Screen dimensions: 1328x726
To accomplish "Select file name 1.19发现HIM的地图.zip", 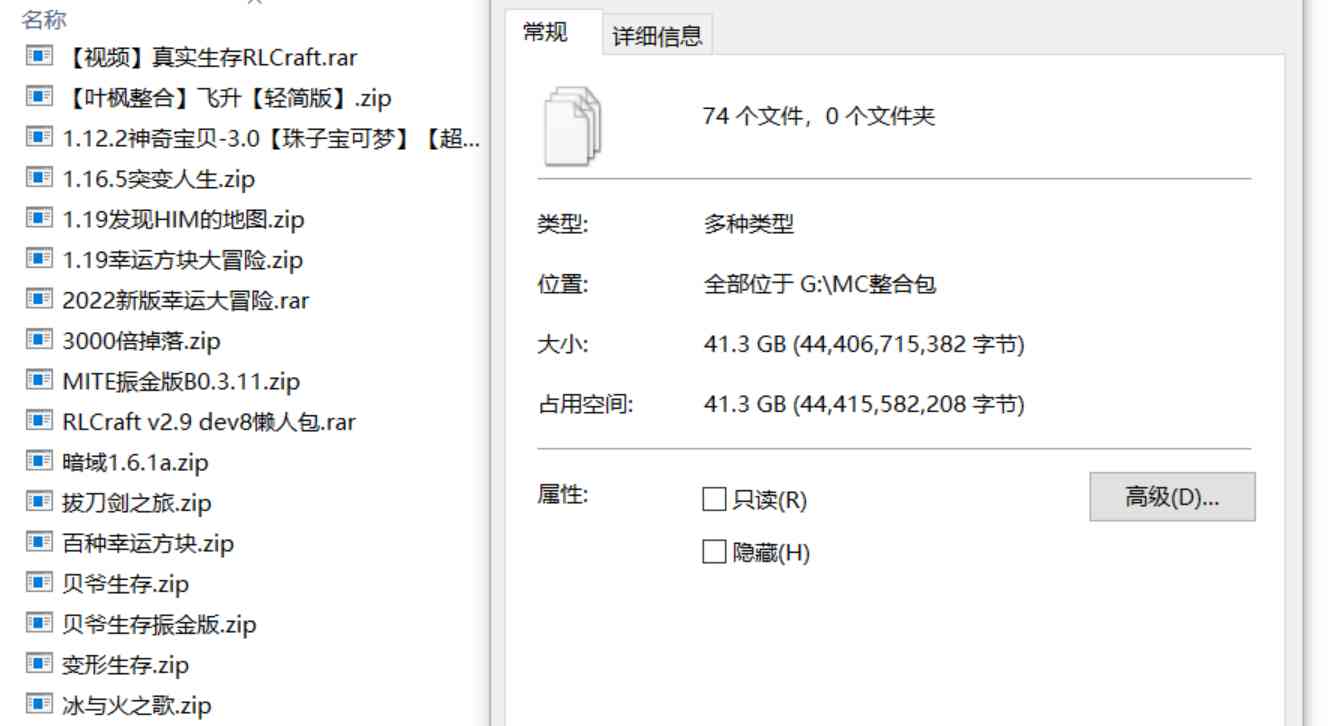I will pos(183,219).
